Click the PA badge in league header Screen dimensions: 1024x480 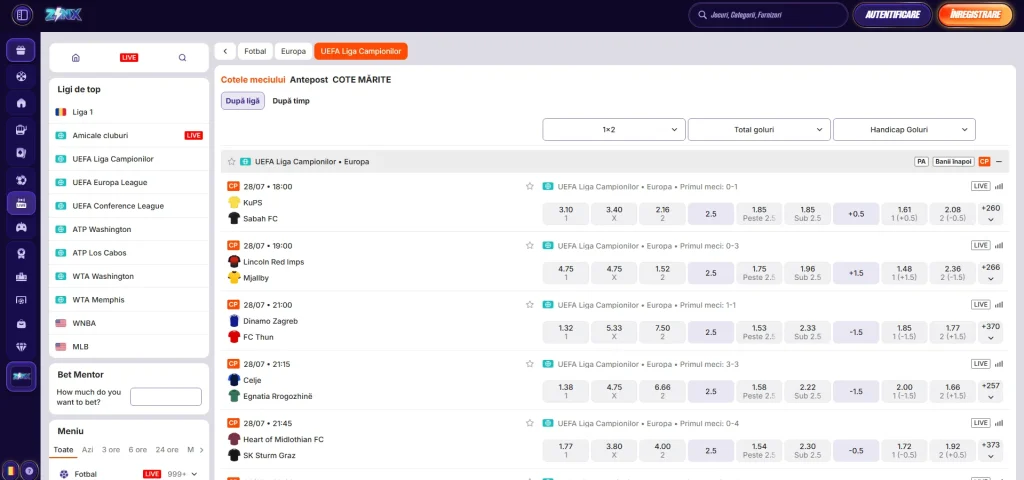coord(921,161)
